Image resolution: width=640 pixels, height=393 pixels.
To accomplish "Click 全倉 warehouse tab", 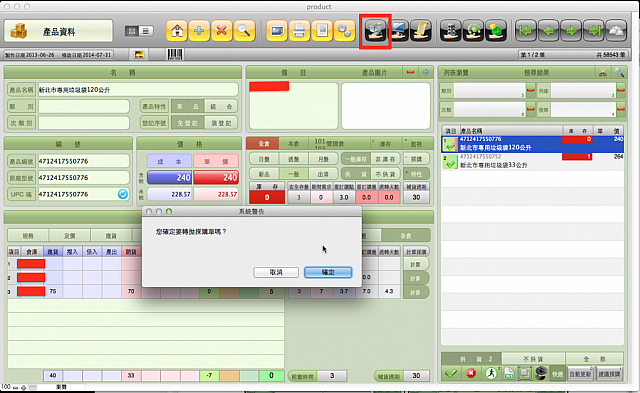I will point(264,144).
